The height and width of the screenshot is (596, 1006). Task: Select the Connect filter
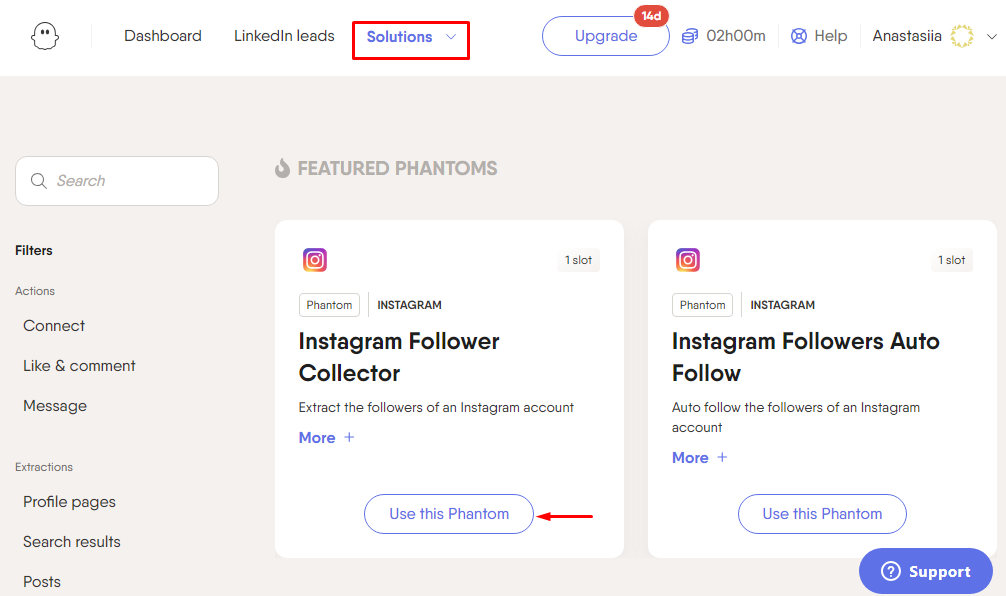pyautogui.click(x=54, y=326)
